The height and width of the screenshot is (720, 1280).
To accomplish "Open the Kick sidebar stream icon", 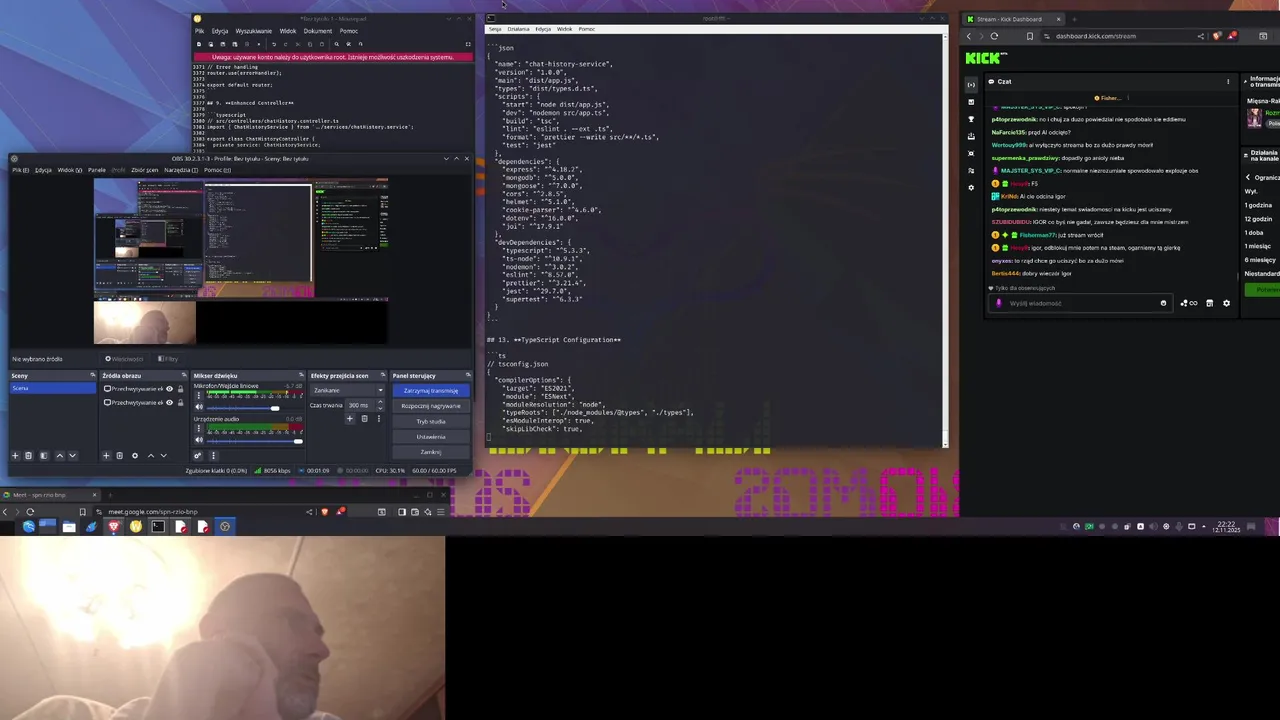I will 971,85.
